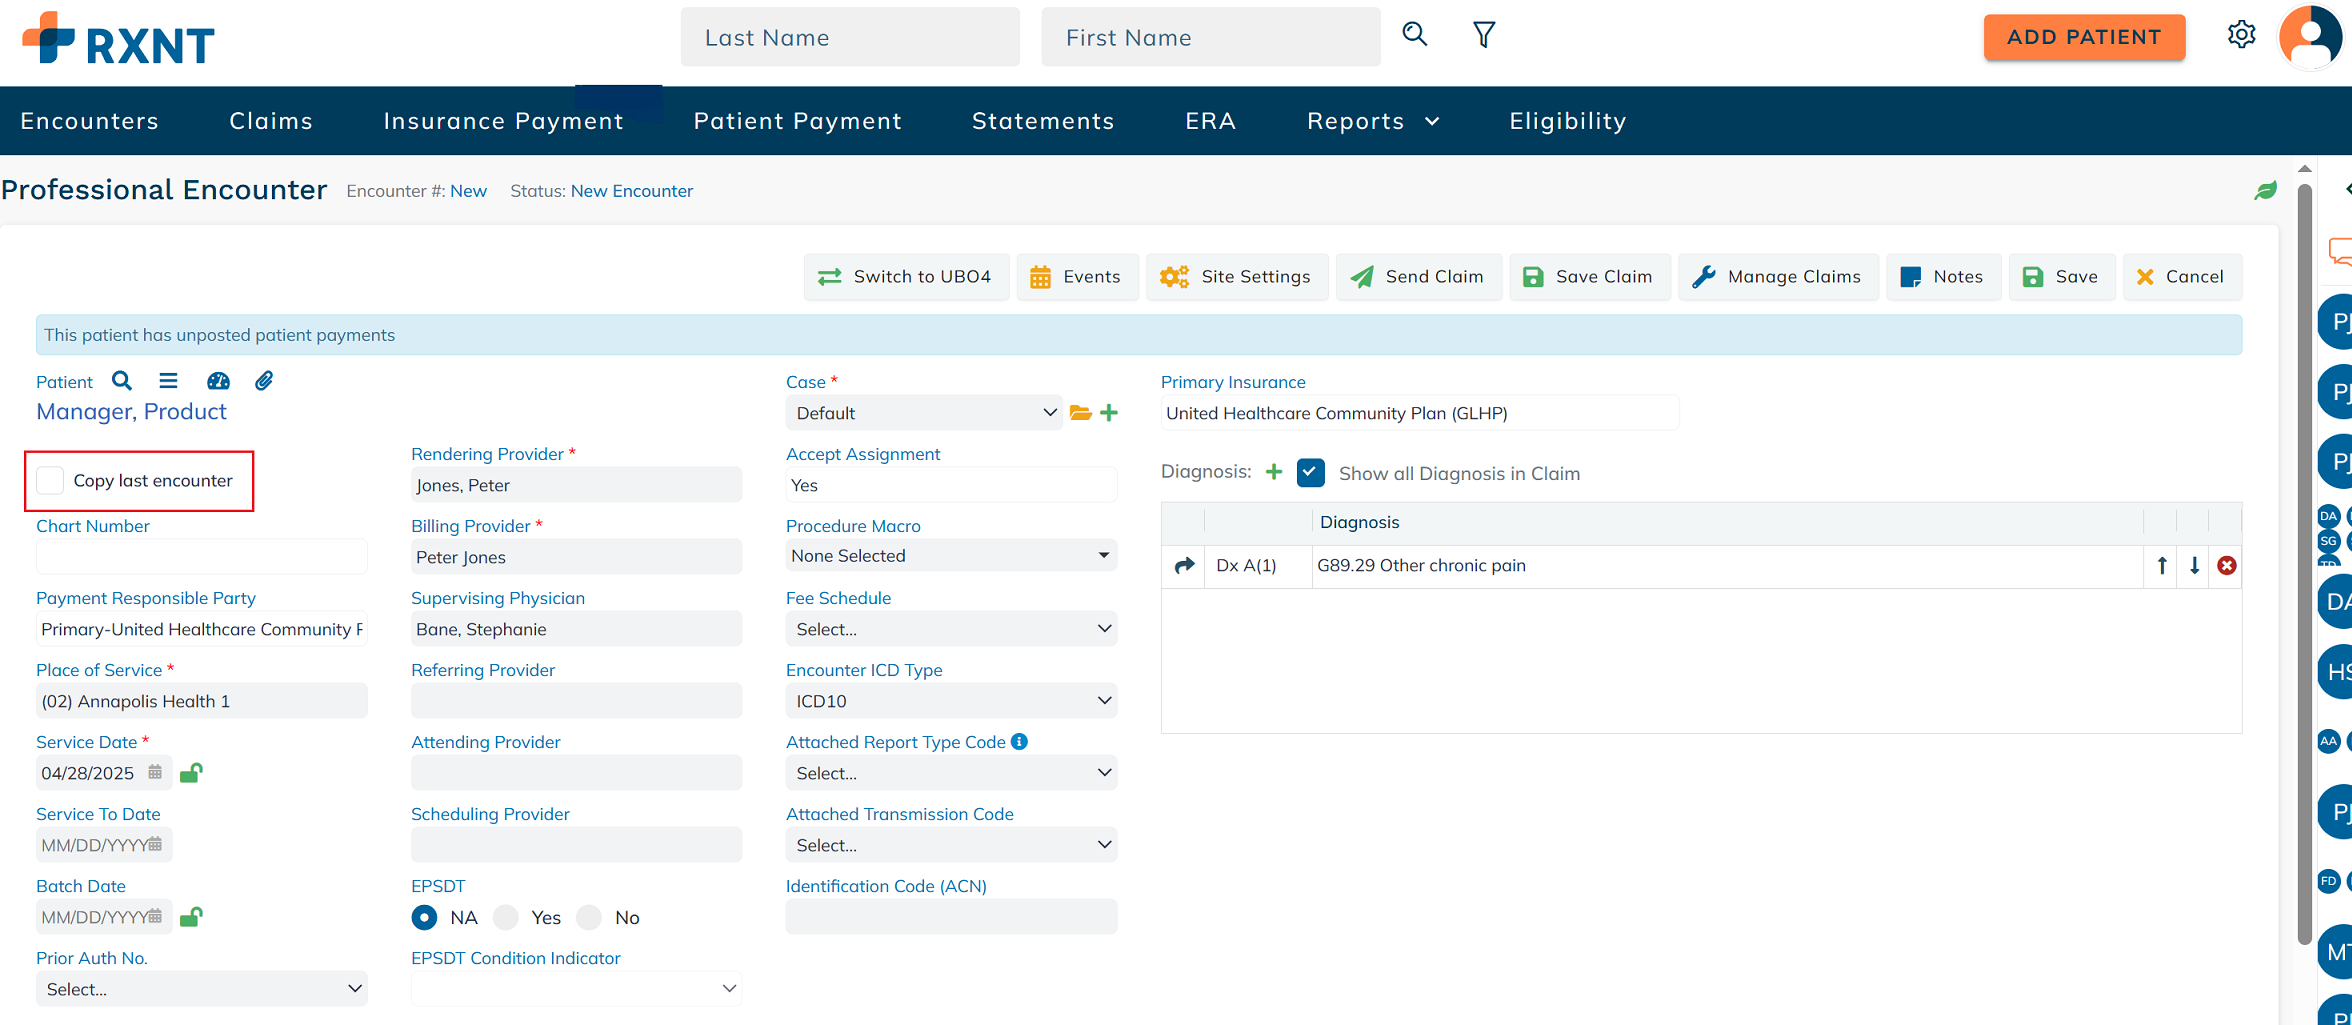Click the patient search magnifier in header
Screen dimensions: 2352x1025
click(1414, 35)
